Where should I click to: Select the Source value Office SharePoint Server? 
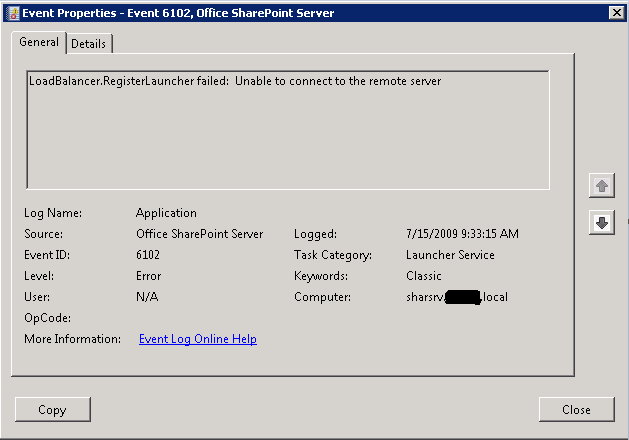pos(200,234)
